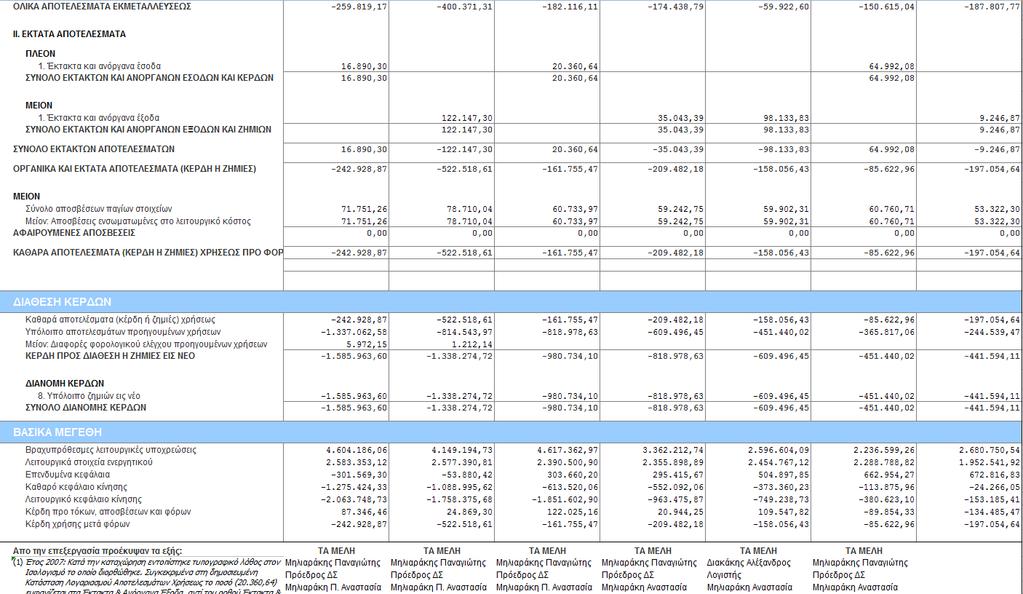Viewport: 1023px width, 594px height.
Task: Click the II. ΕΚΤΑΚΤΑ ΑΠΟΤΕΛΕΣΜΑΤΑ heading
Action: click(x=69, y=34)
